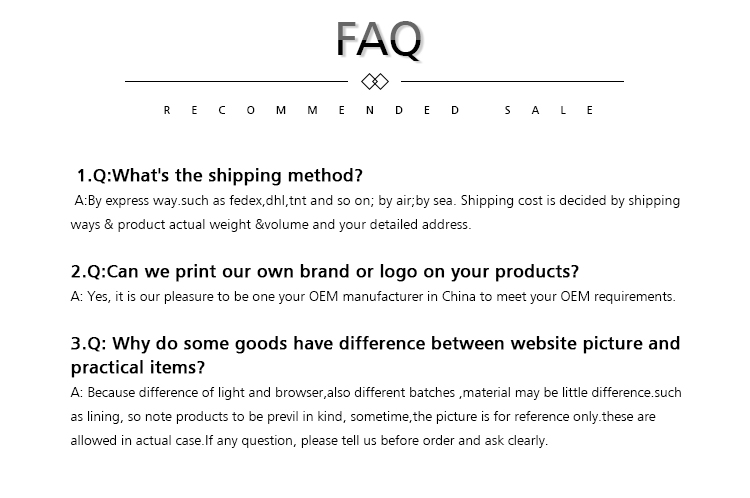Click the line about product weight and volume

pos(271,224)
